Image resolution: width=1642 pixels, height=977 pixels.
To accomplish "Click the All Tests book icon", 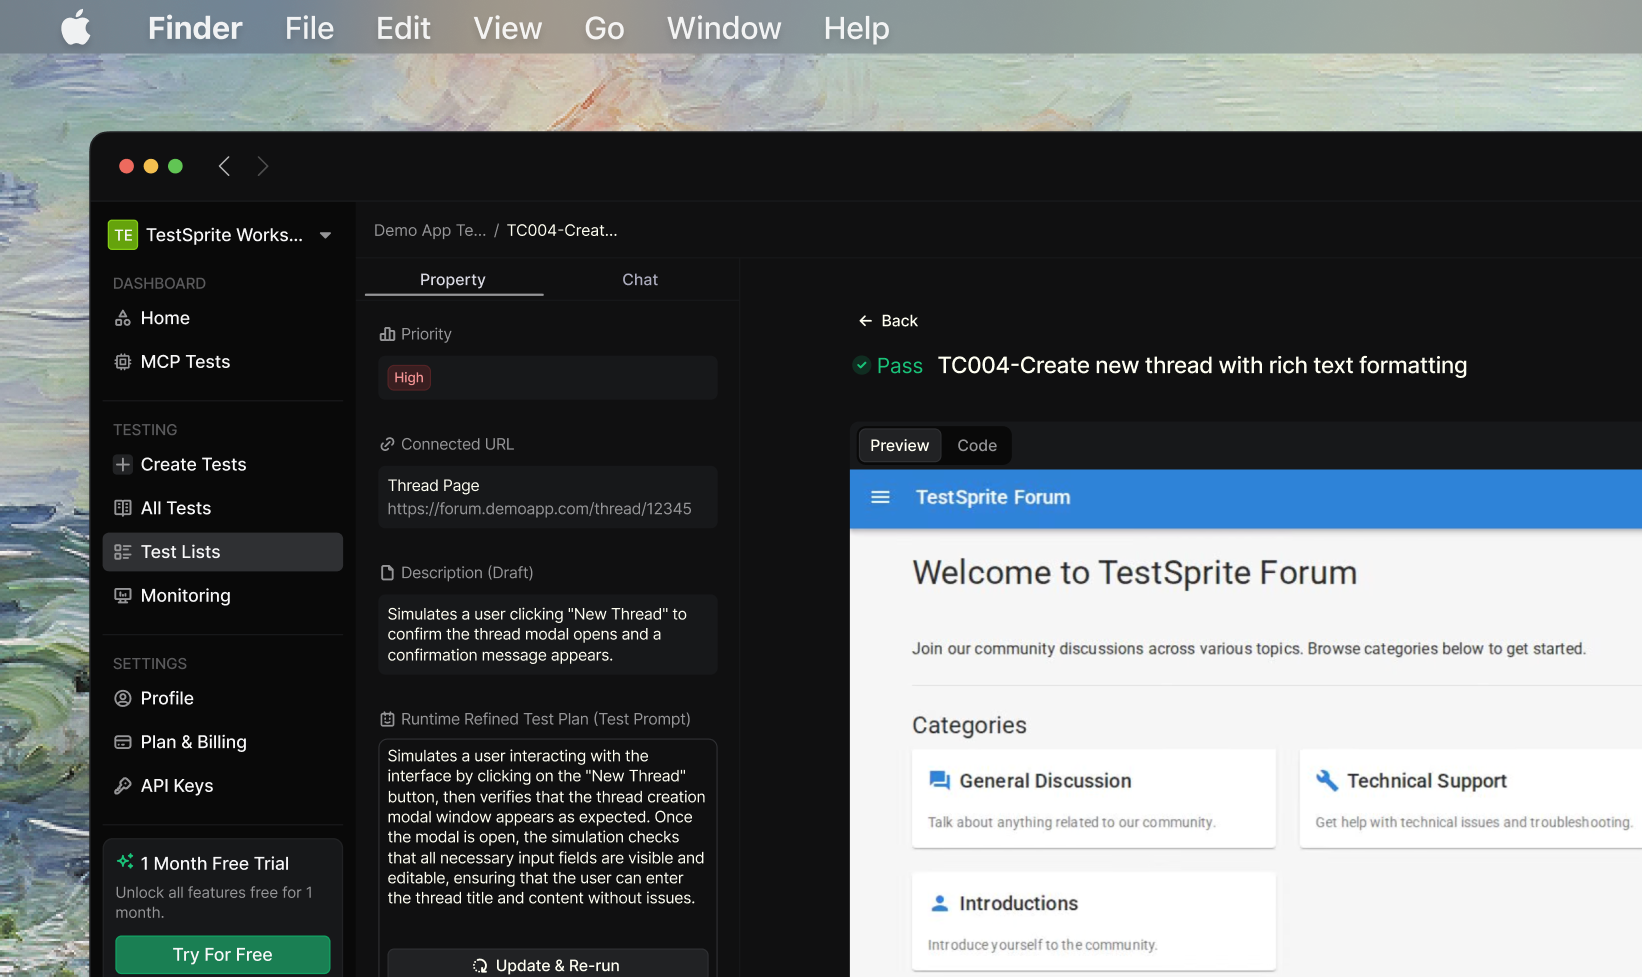I will pyautogui.click(x=123, y=508).
